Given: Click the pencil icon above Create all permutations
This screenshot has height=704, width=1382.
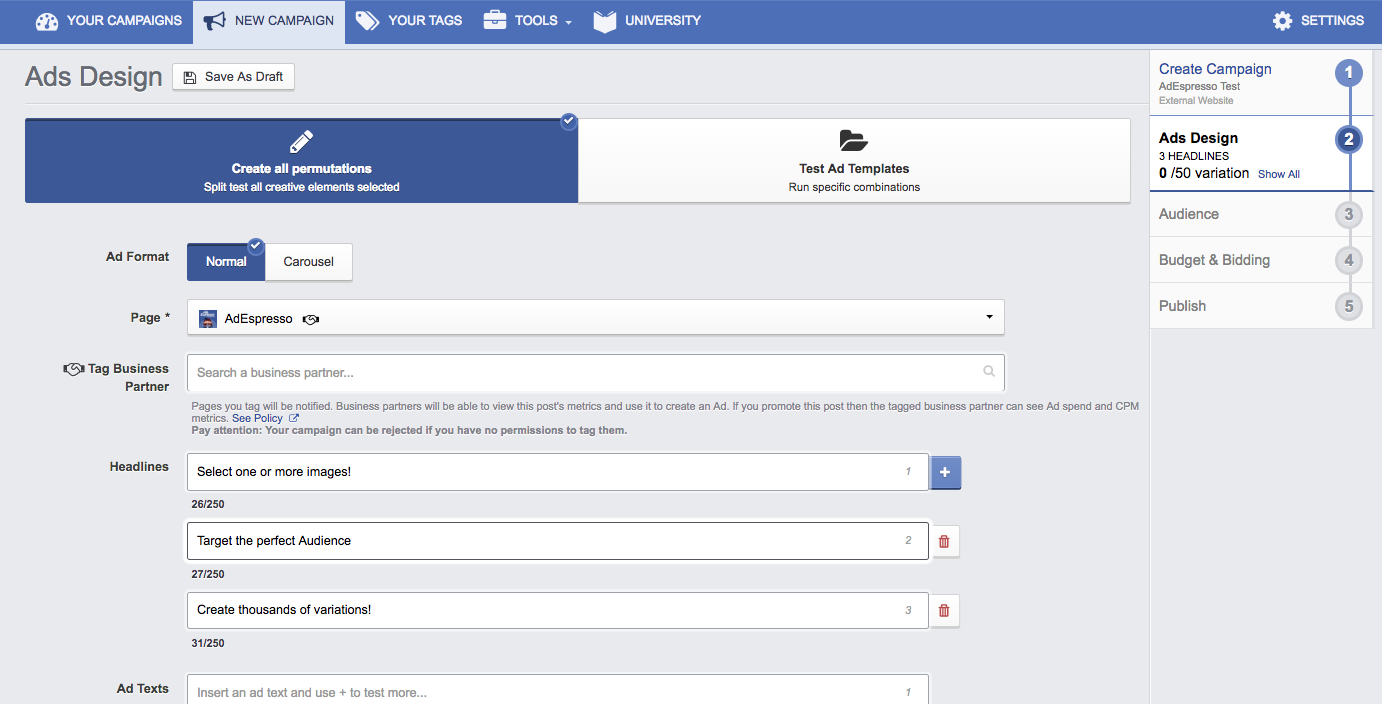Looking at the screenshot, I should coord(301,141).
